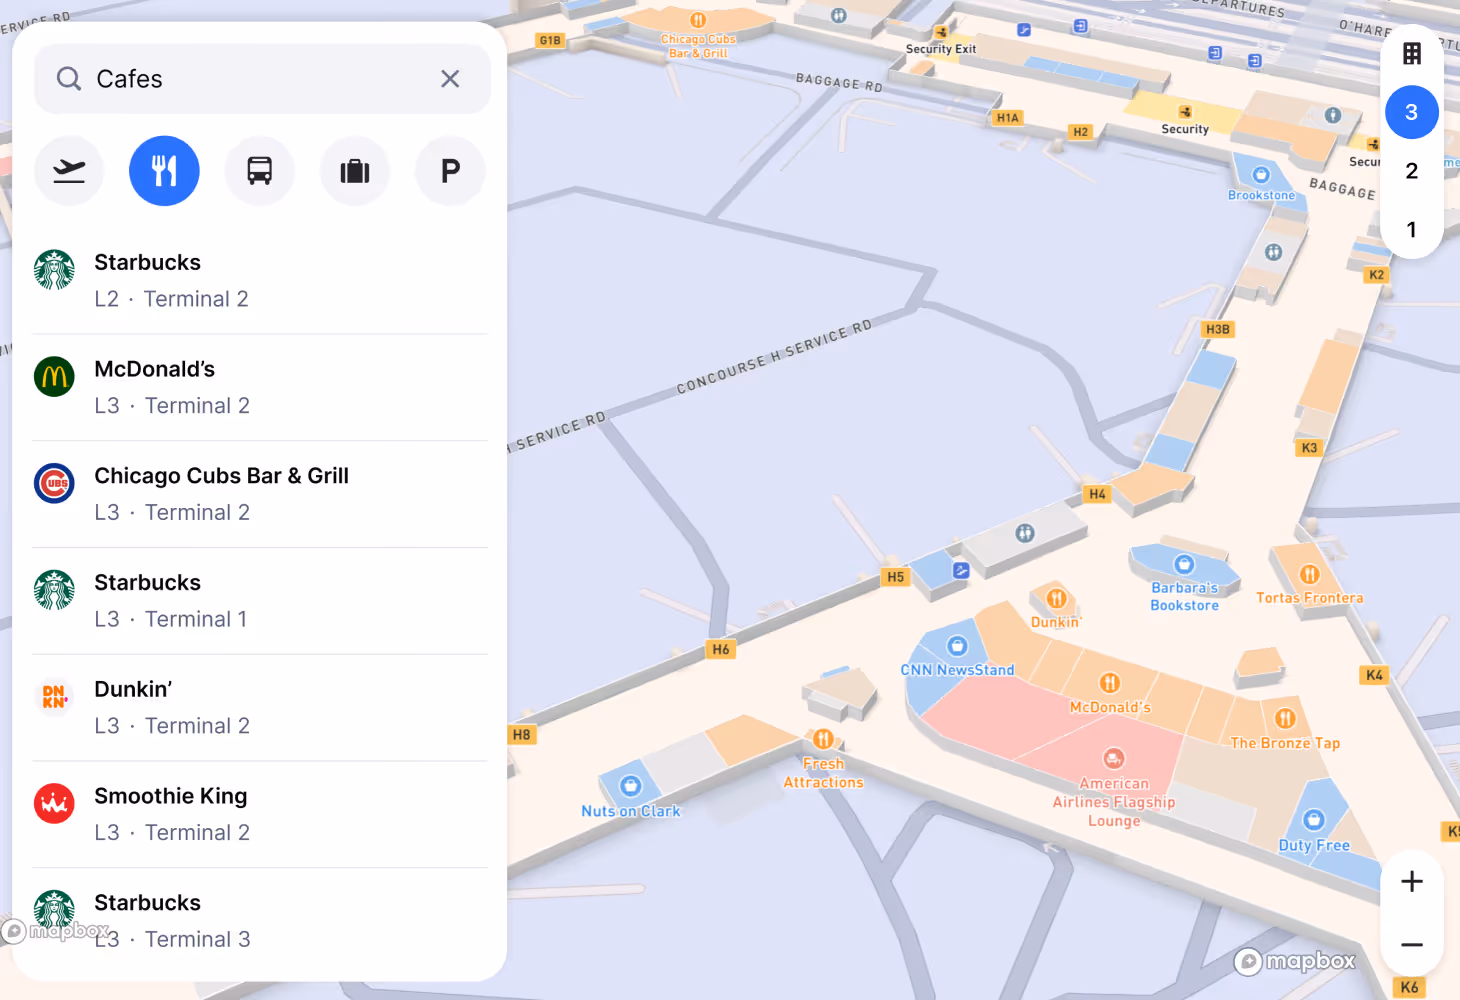Open the Smoothie King result

[260, 814]
